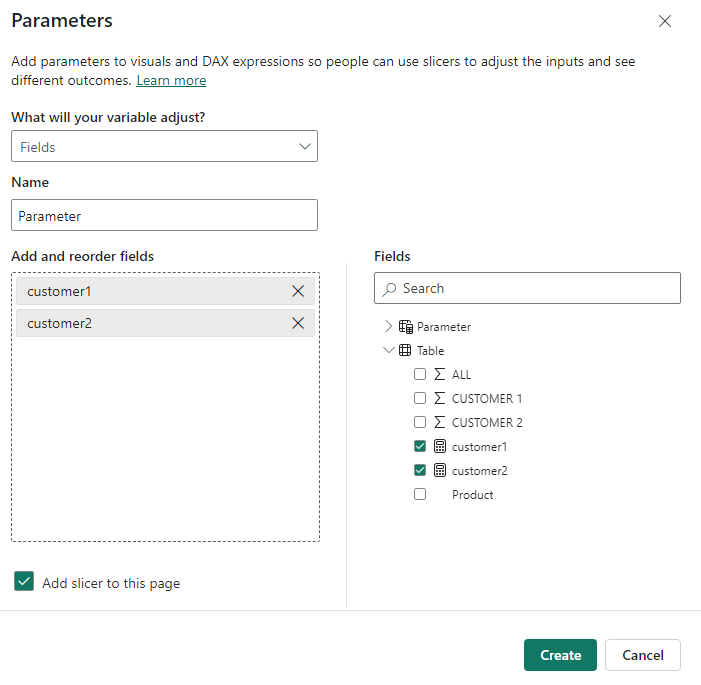Viewport: 701px width, 685px height.
Task: Click the Name input field
Action: click(x=165, y=216)
